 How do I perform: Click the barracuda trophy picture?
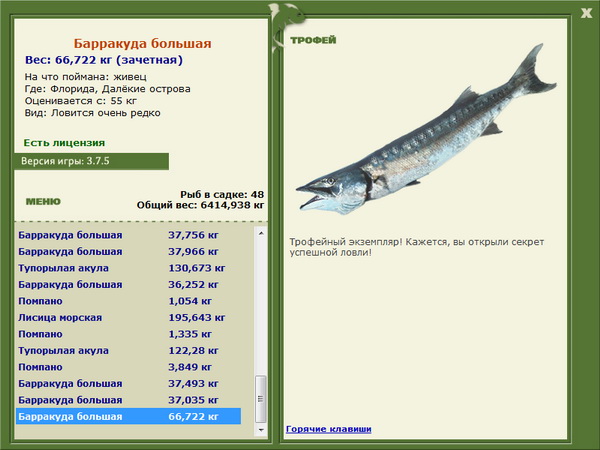pyautogui.click(x=426, y=130)
